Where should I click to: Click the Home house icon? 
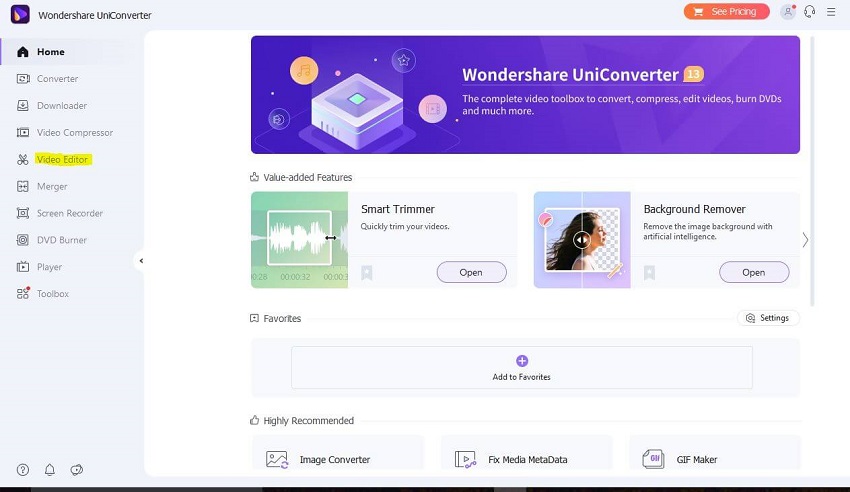pos(23,52)
